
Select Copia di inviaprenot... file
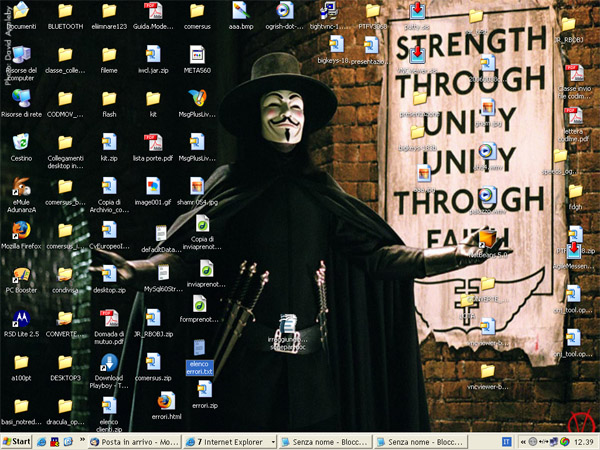click(x=202, y=223)
